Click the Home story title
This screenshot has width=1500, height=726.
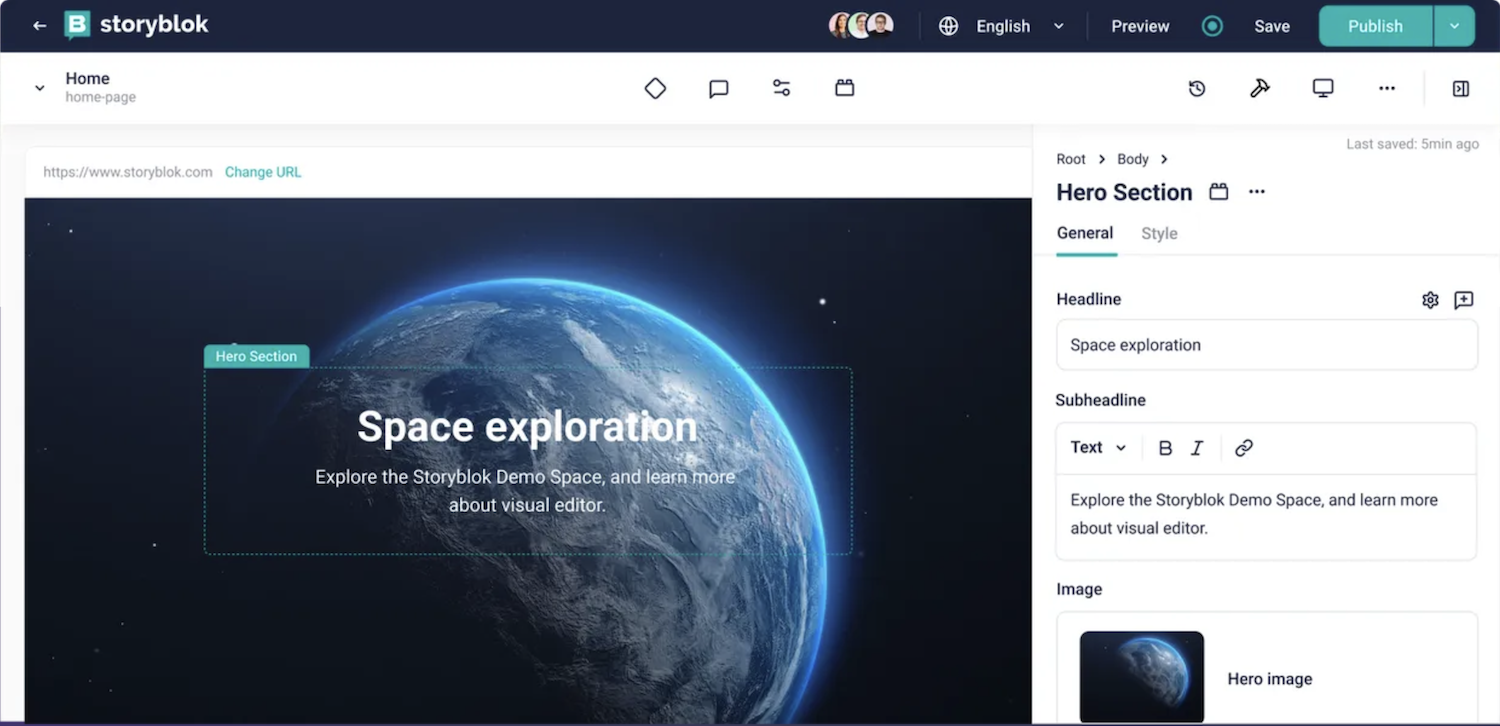coord(88,78)
